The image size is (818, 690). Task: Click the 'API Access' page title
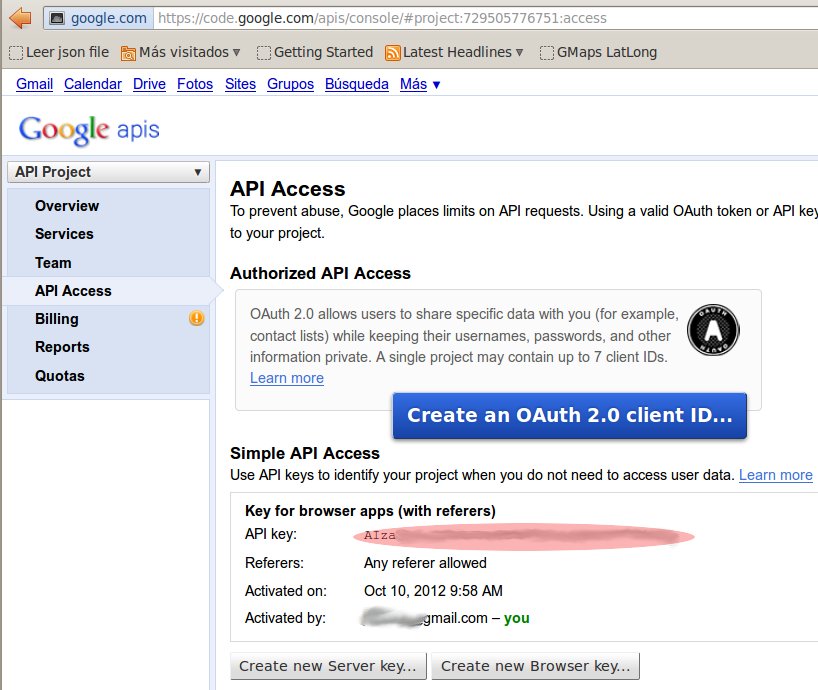point(287,189)
